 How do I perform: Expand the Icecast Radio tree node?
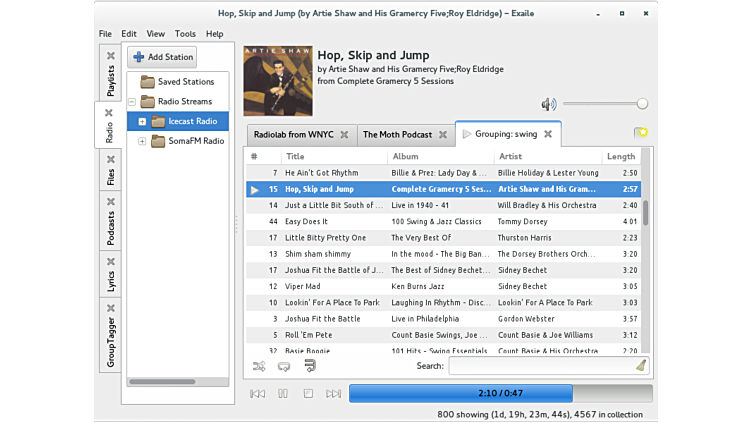[142, 121]
